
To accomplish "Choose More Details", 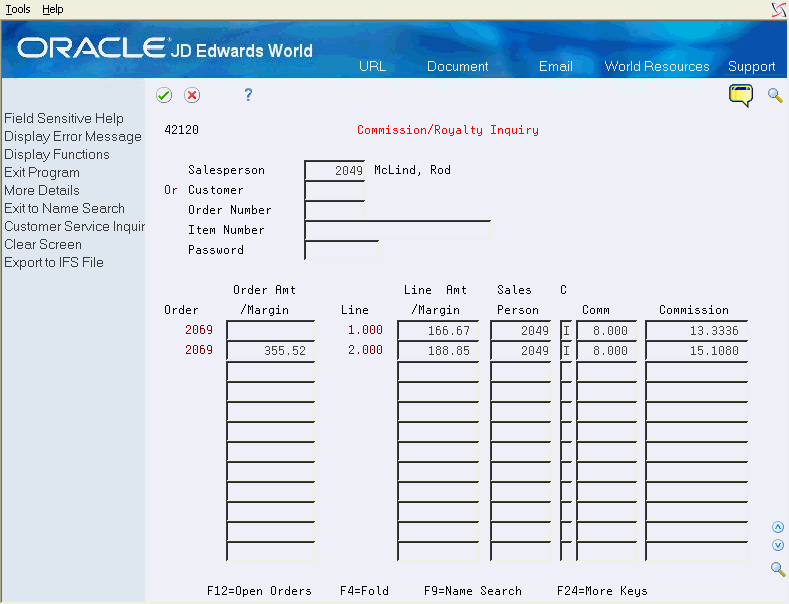I will coord(42,190).
